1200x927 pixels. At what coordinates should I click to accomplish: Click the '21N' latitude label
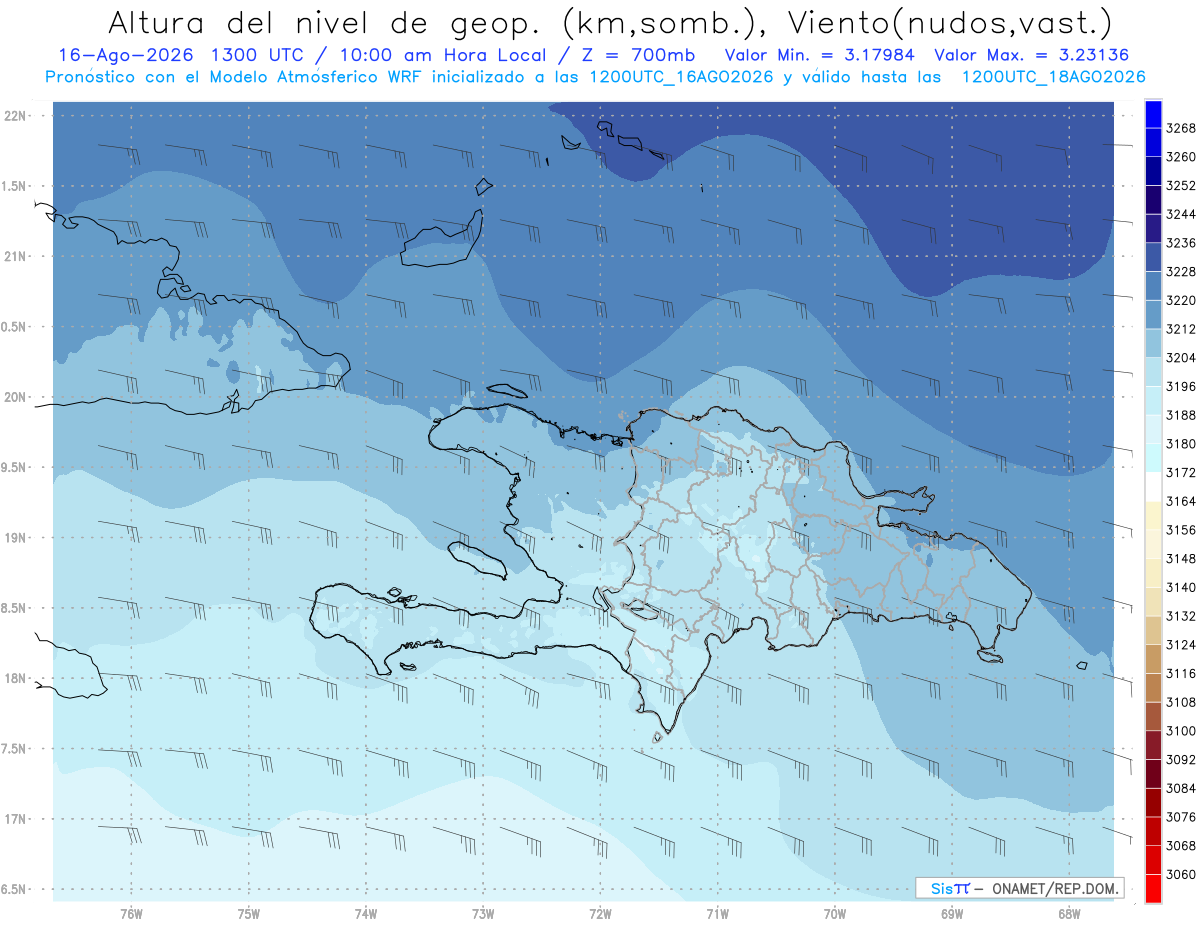coord(17,257)
